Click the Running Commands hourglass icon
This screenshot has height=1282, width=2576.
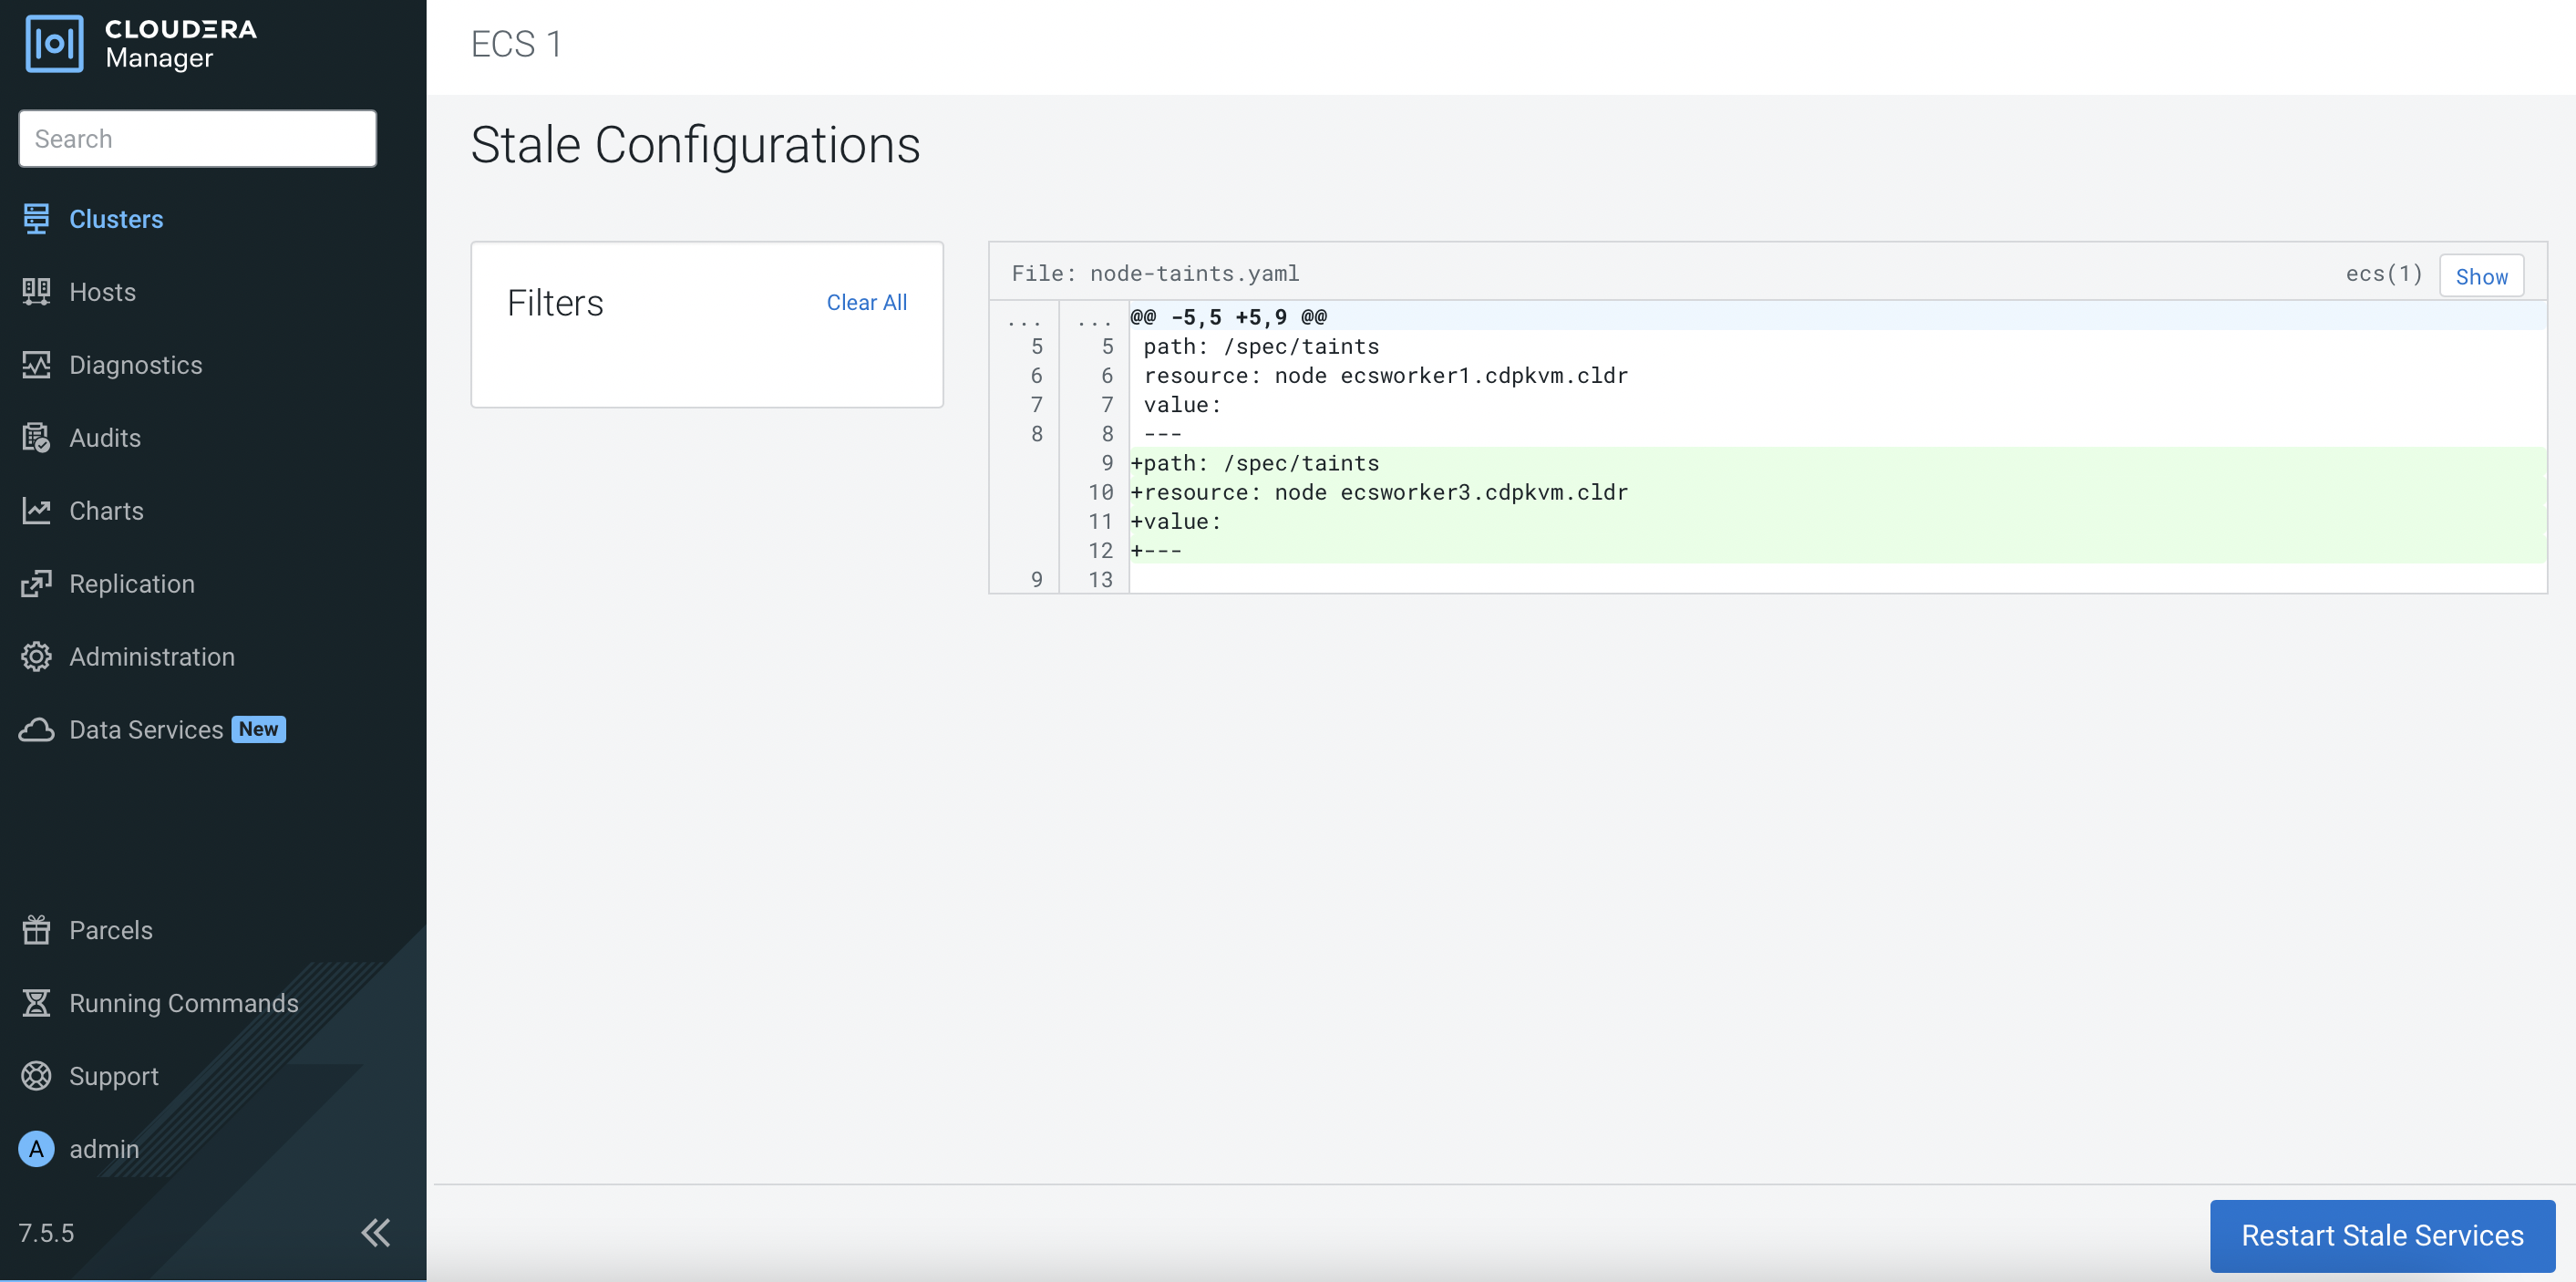36,1003
